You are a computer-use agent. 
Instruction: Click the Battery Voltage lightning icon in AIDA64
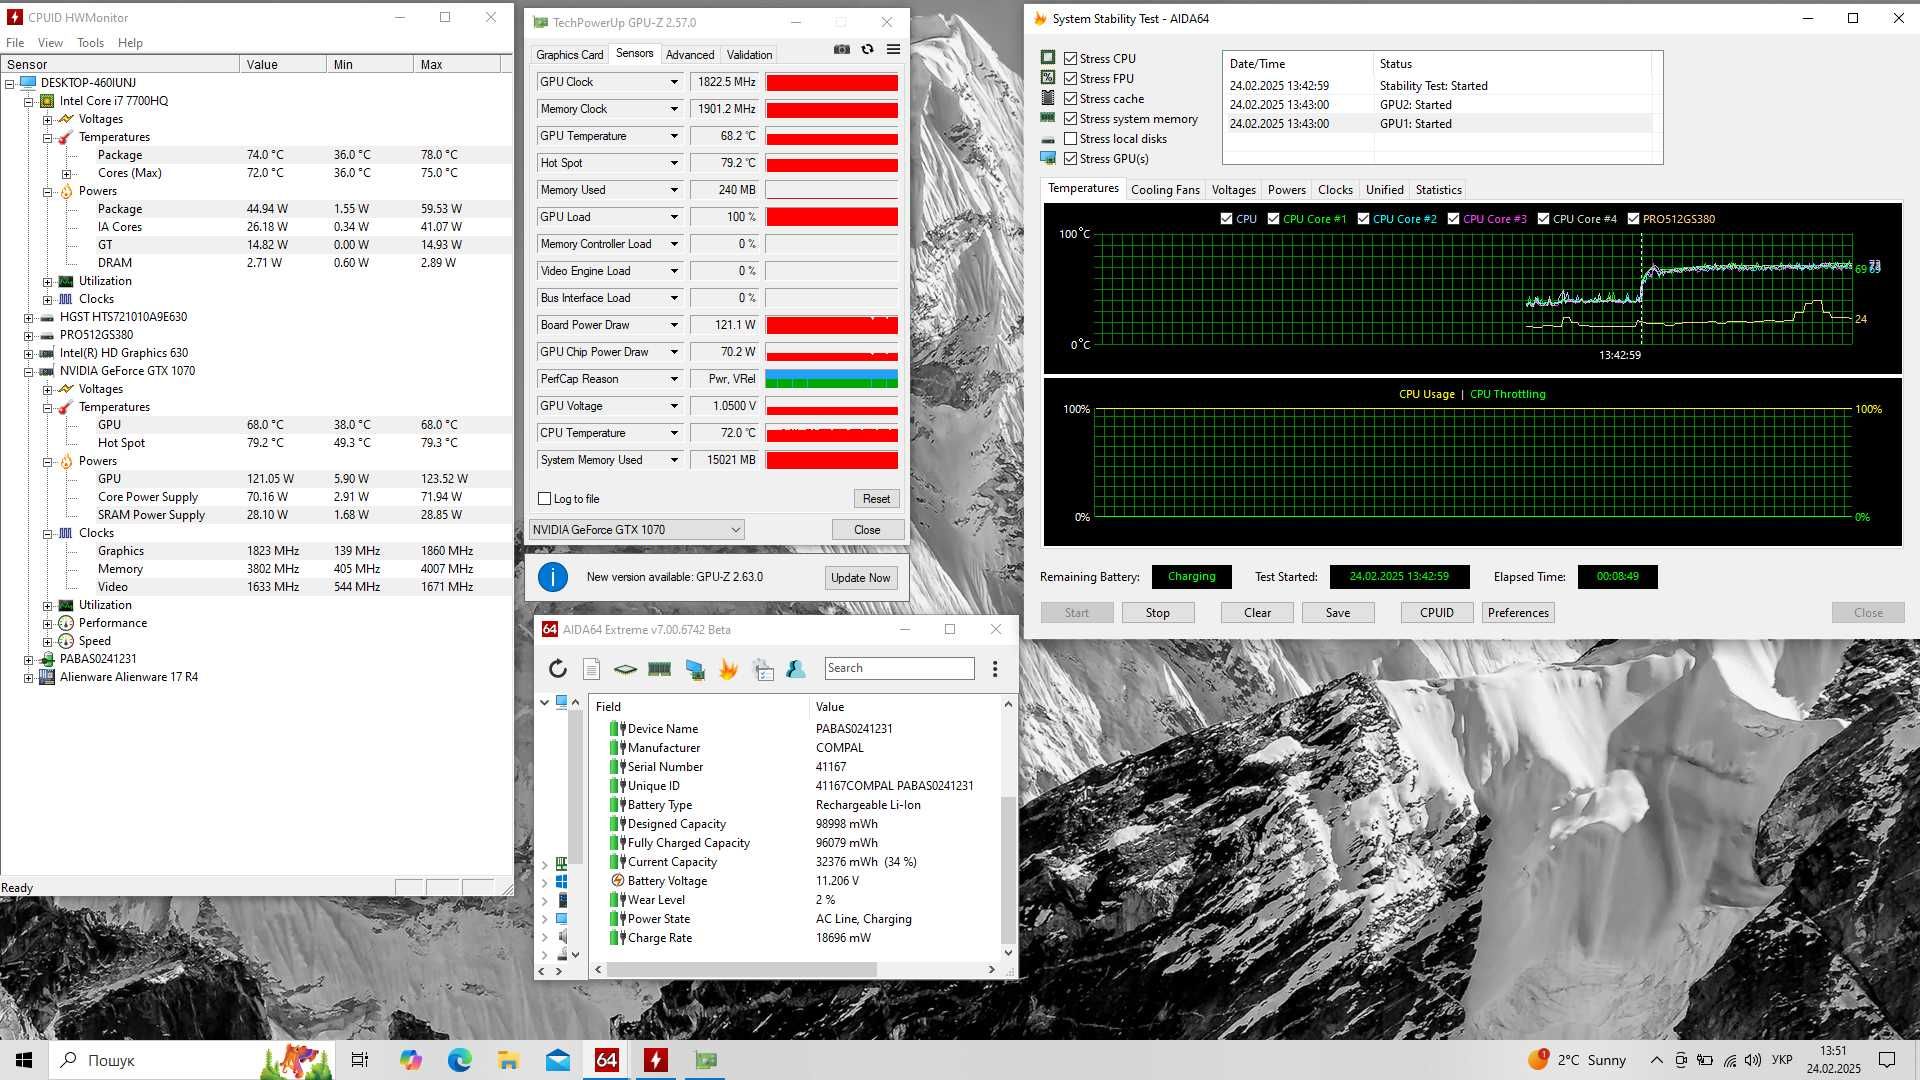pyautogui.click(x=617, y=881)
